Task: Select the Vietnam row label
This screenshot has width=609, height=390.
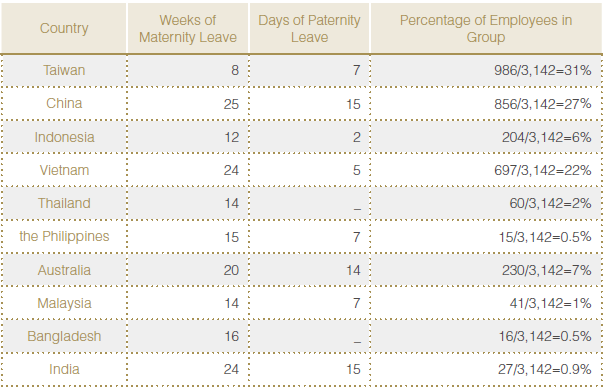Action: point(64,170)
